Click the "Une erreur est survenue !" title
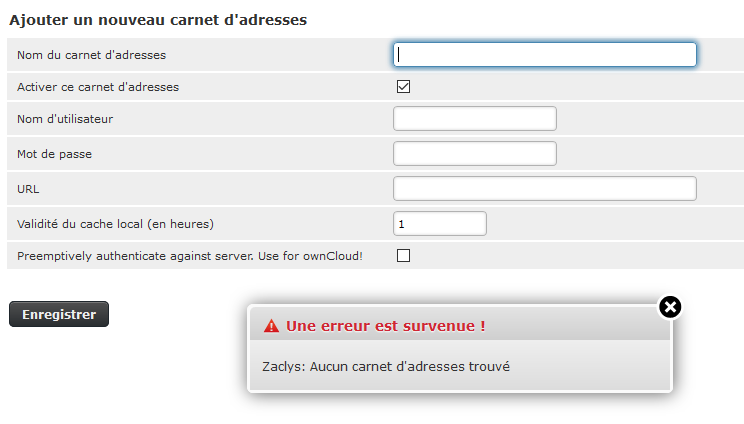The width and height of the screenshot is (744, 424). (x=385, y=326)
